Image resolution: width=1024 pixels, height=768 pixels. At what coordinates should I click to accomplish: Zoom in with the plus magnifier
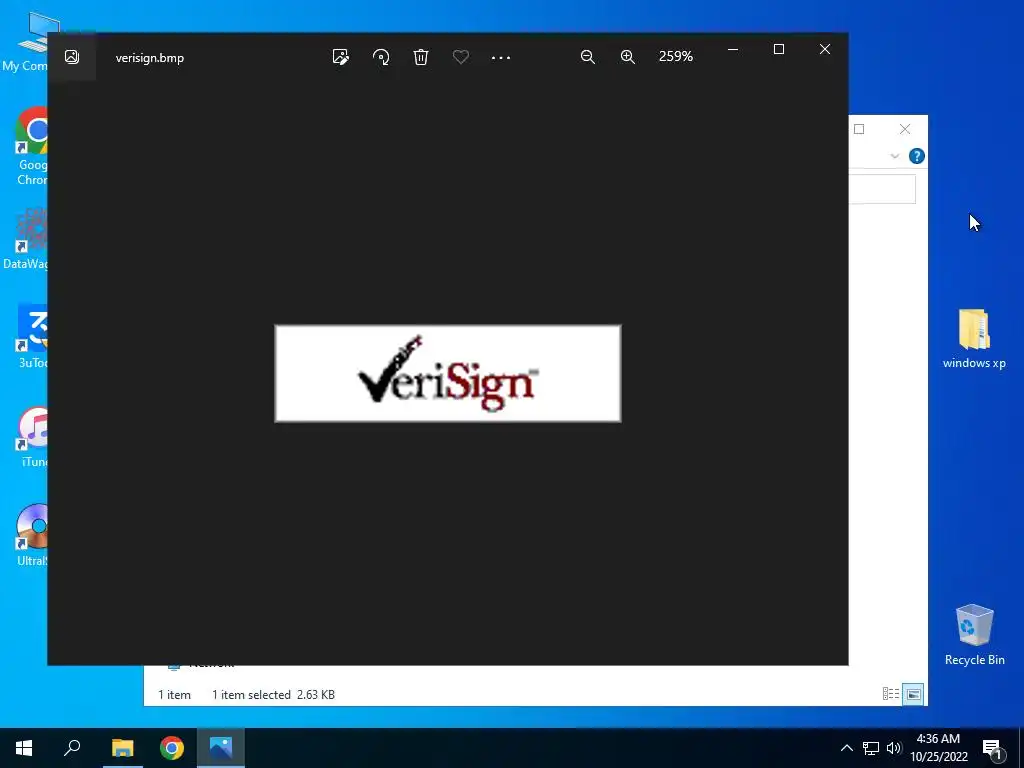(x=628, y=57)
